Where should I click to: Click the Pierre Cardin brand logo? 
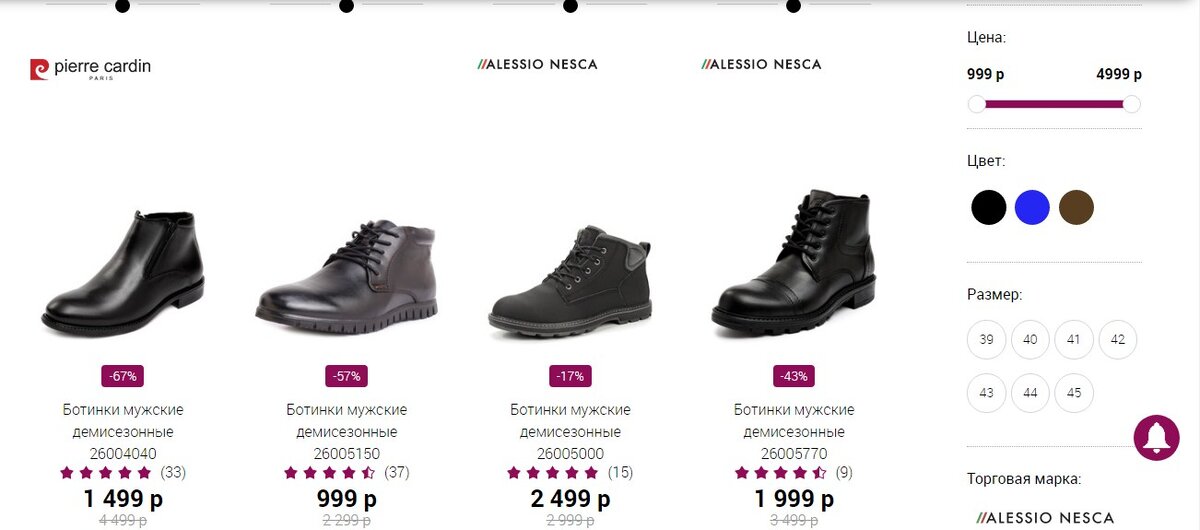(90, 69)
